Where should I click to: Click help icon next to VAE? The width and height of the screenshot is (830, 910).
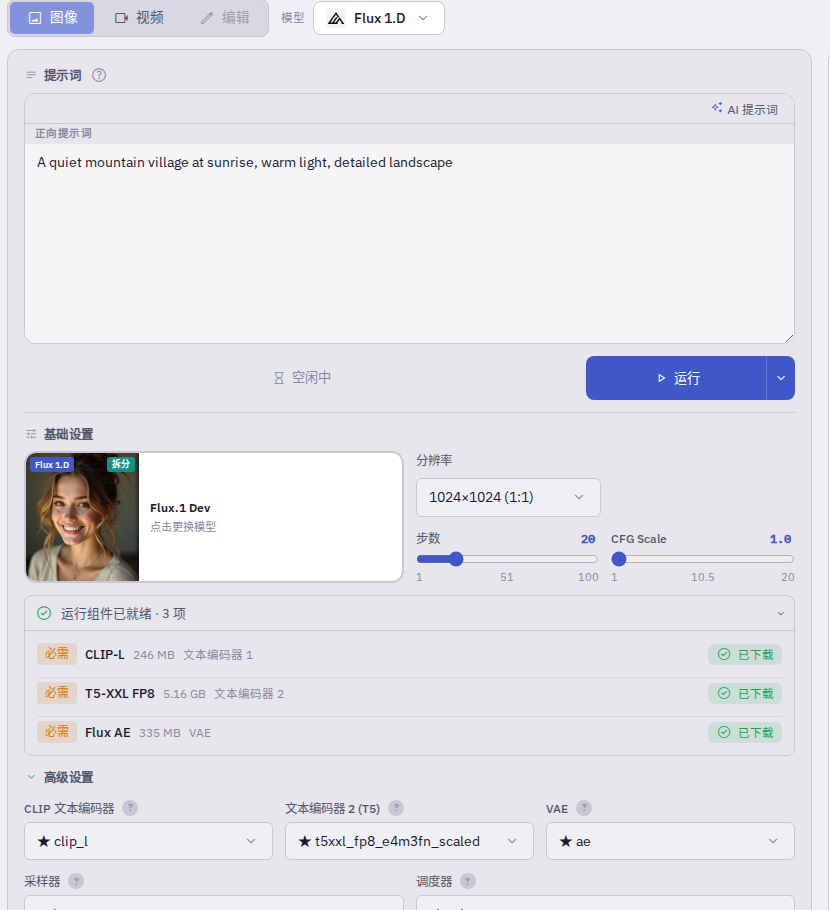(x=584, y=808)
